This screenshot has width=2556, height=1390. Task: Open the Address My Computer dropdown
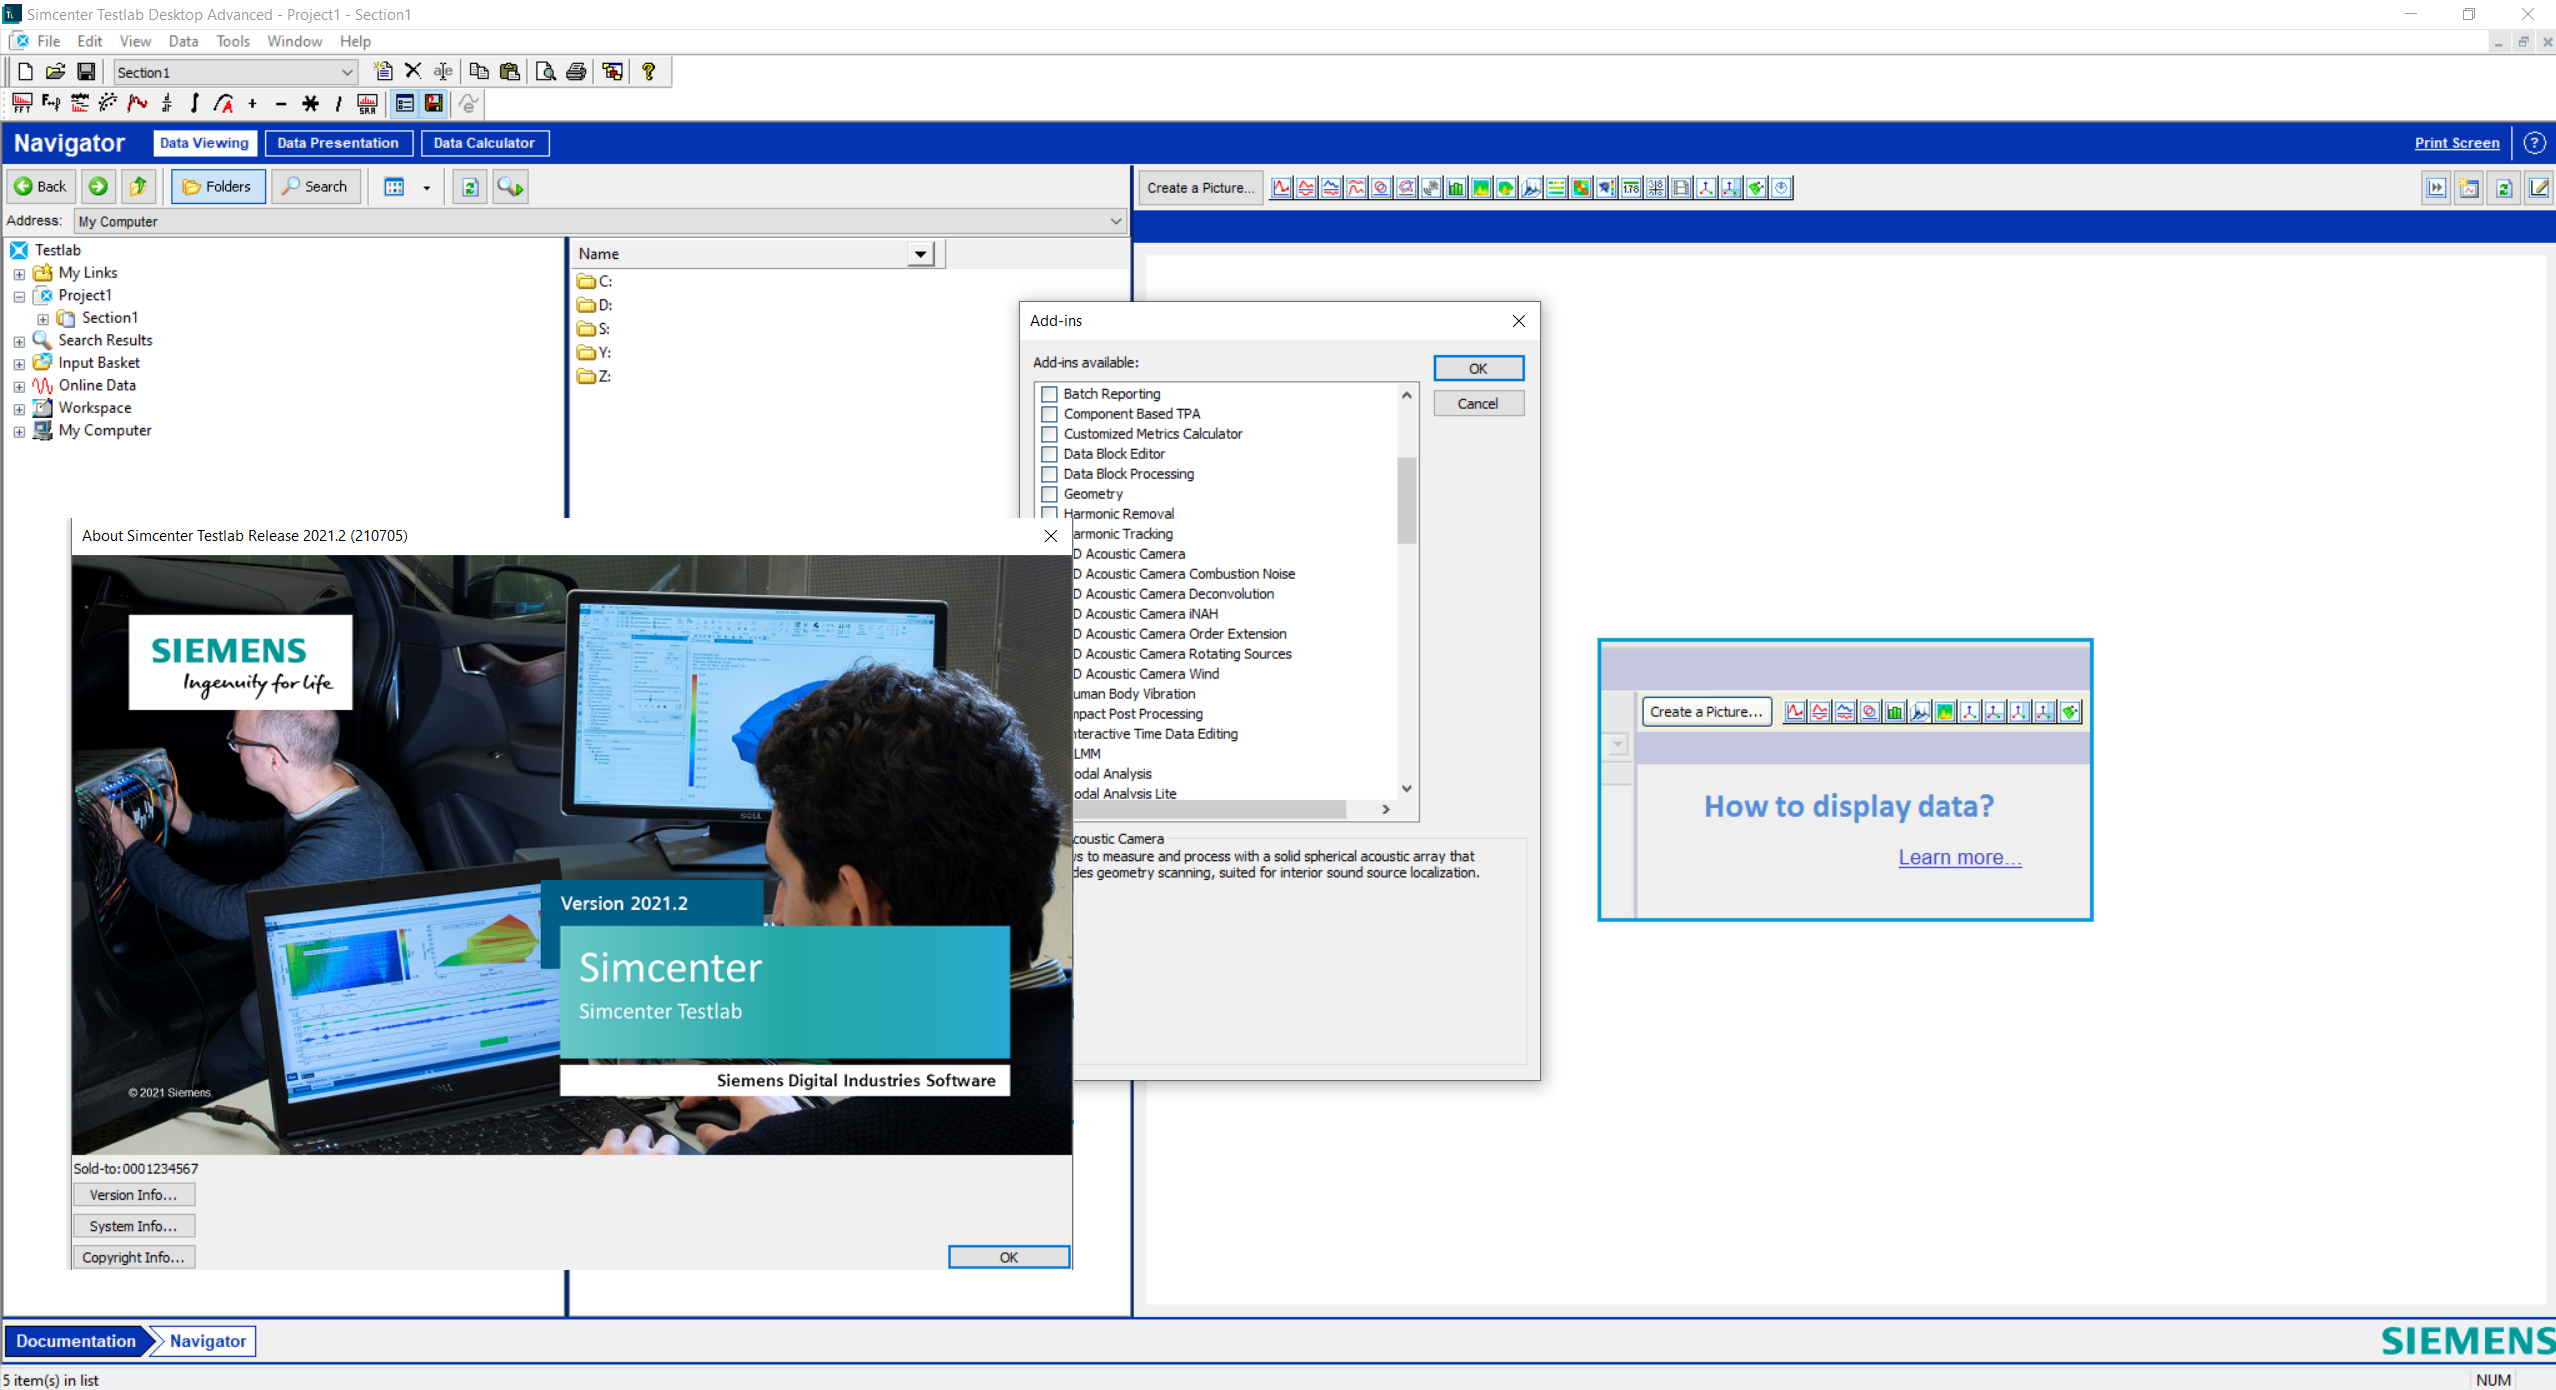1116,221
